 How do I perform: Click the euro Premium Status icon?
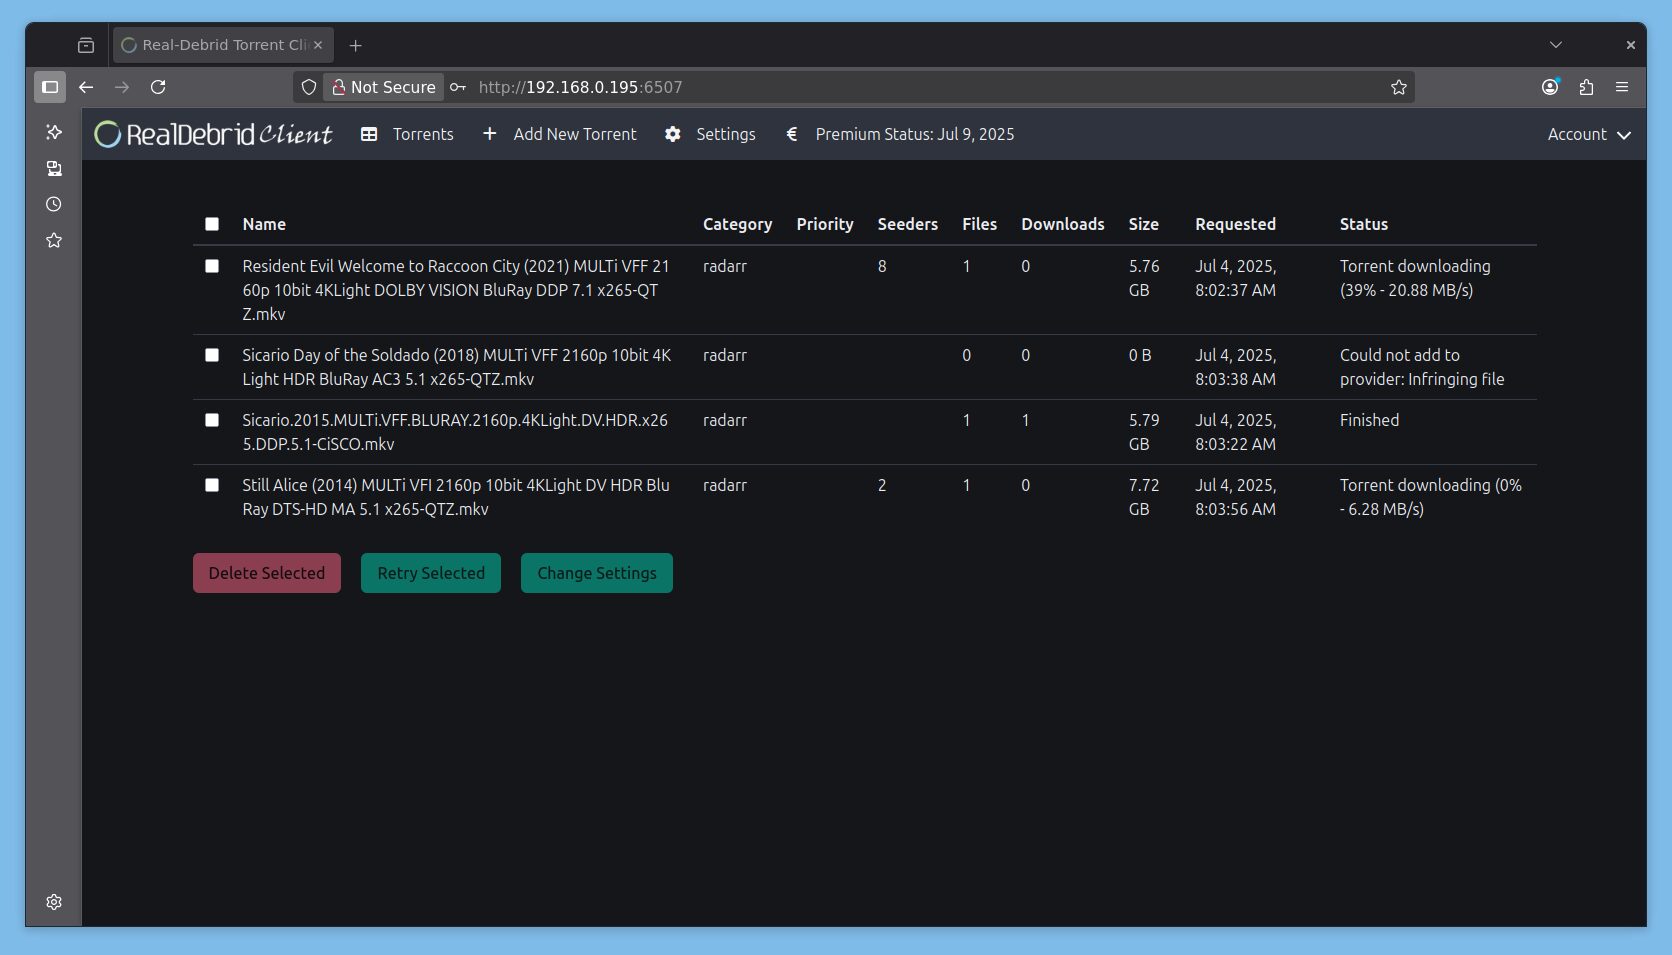(x=792, y=133)
